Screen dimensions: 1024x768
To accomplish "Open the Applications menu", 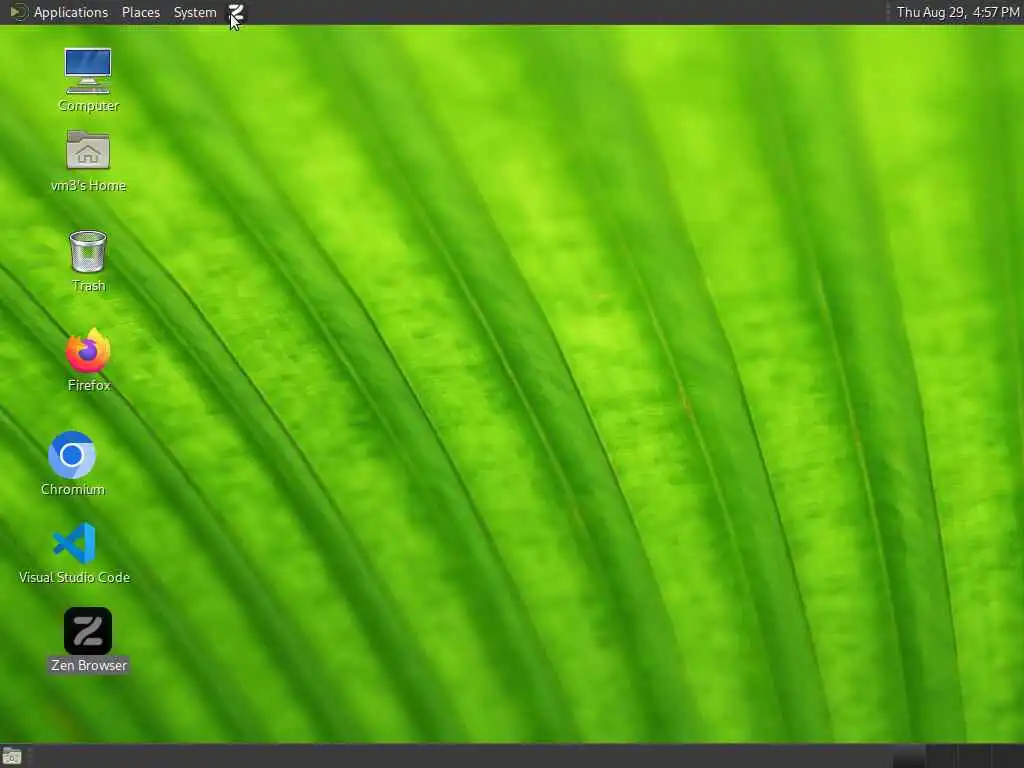I will (71, 12).
